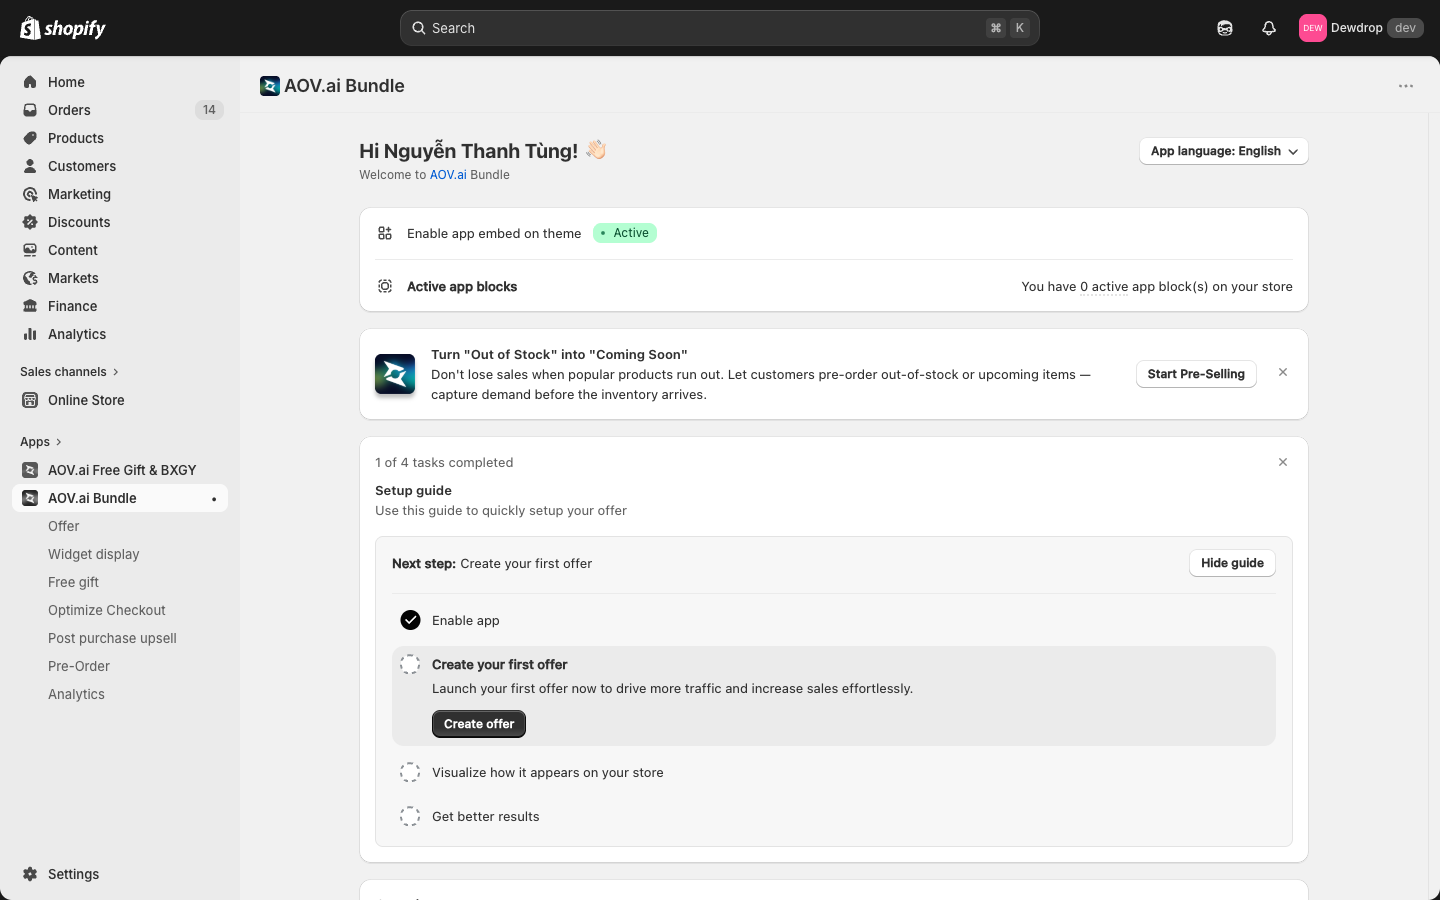Close the setup guide card
Image resolution: width=1440 pixels, height=900 pixels.
(1283, 462)
